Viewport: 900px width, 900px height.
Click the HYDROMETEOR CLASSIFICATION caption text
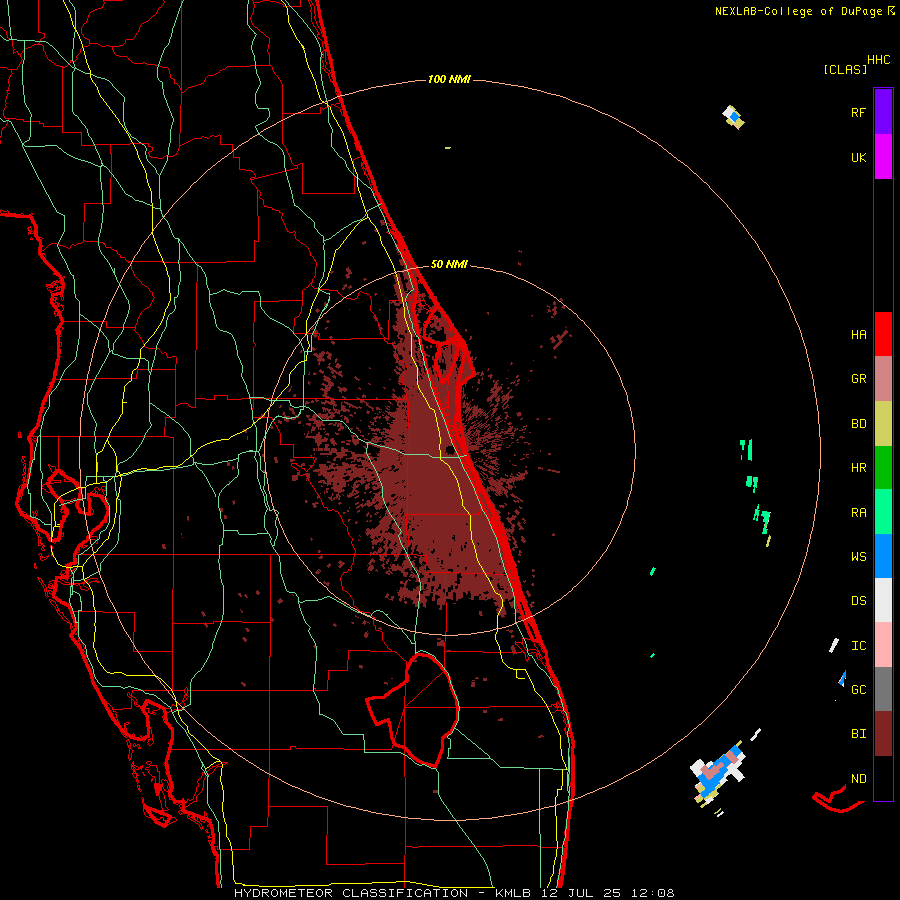tap(351, 893)
